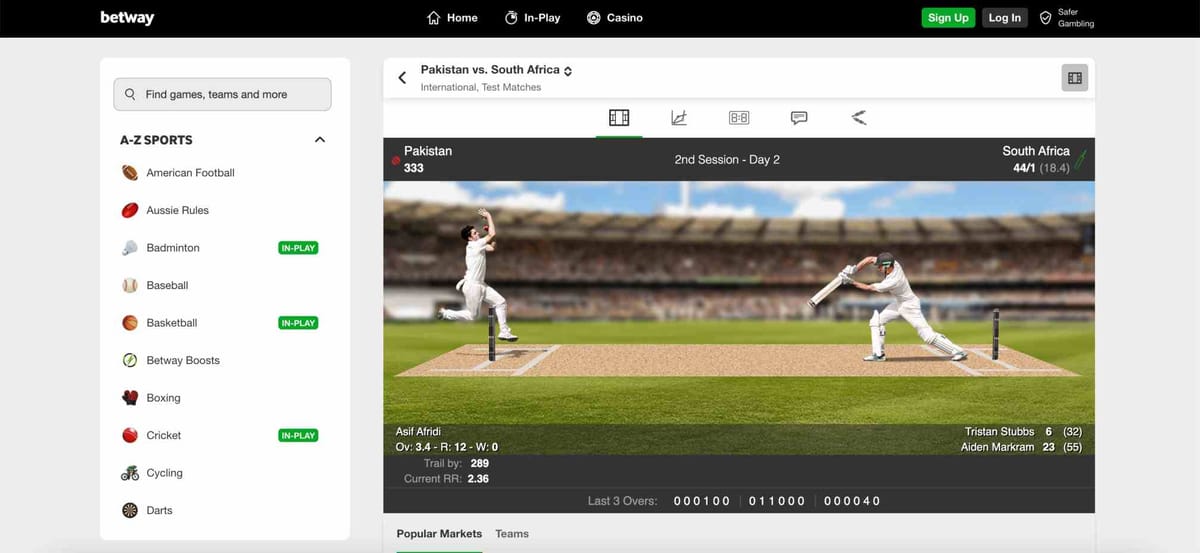The width and height of the screenshot is (1200, 553).
Task: Click the Darts board icon
Action: [130, 510]
